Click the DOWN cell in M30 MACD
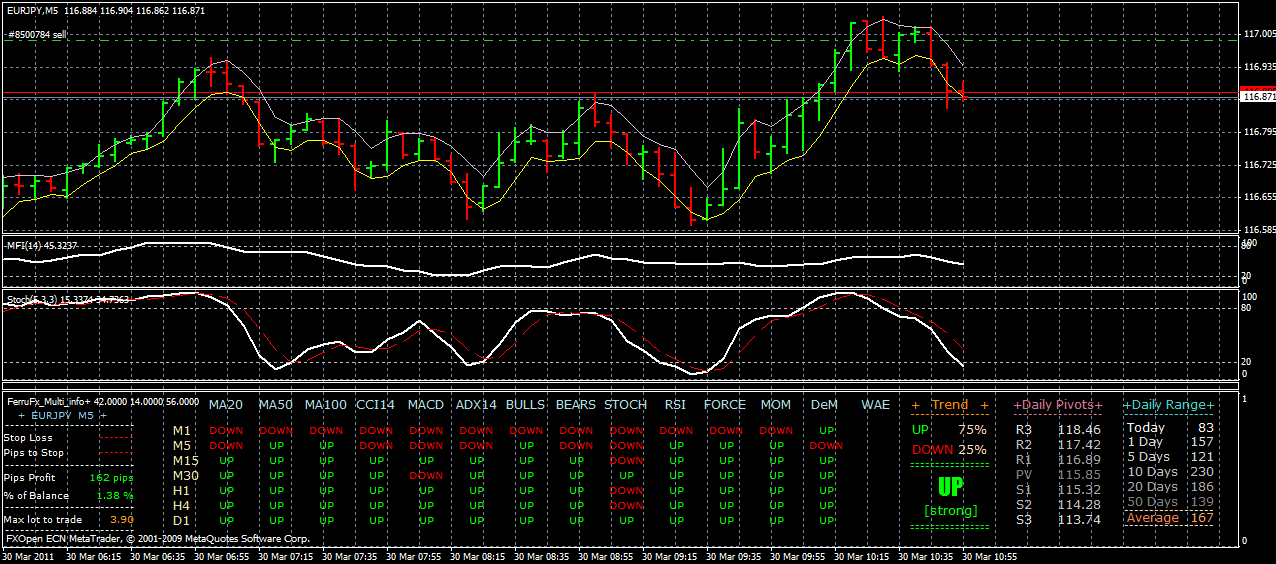 pyautogui.click(x=426, y=476)
